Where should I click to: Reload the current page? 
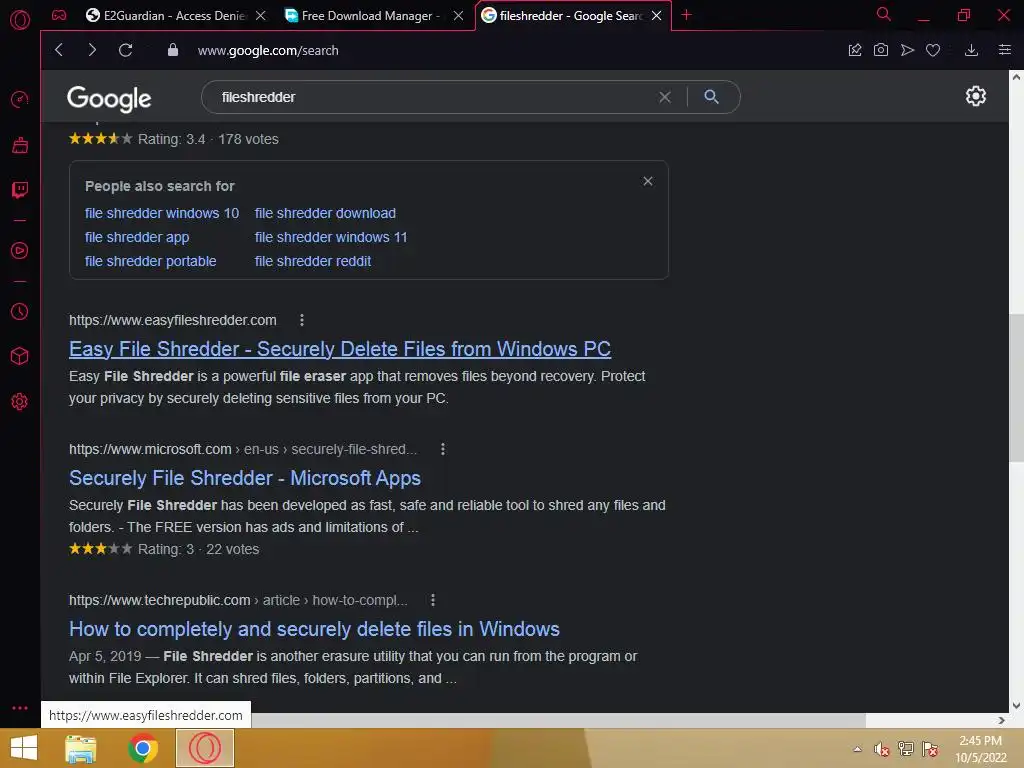coord(126,50)
